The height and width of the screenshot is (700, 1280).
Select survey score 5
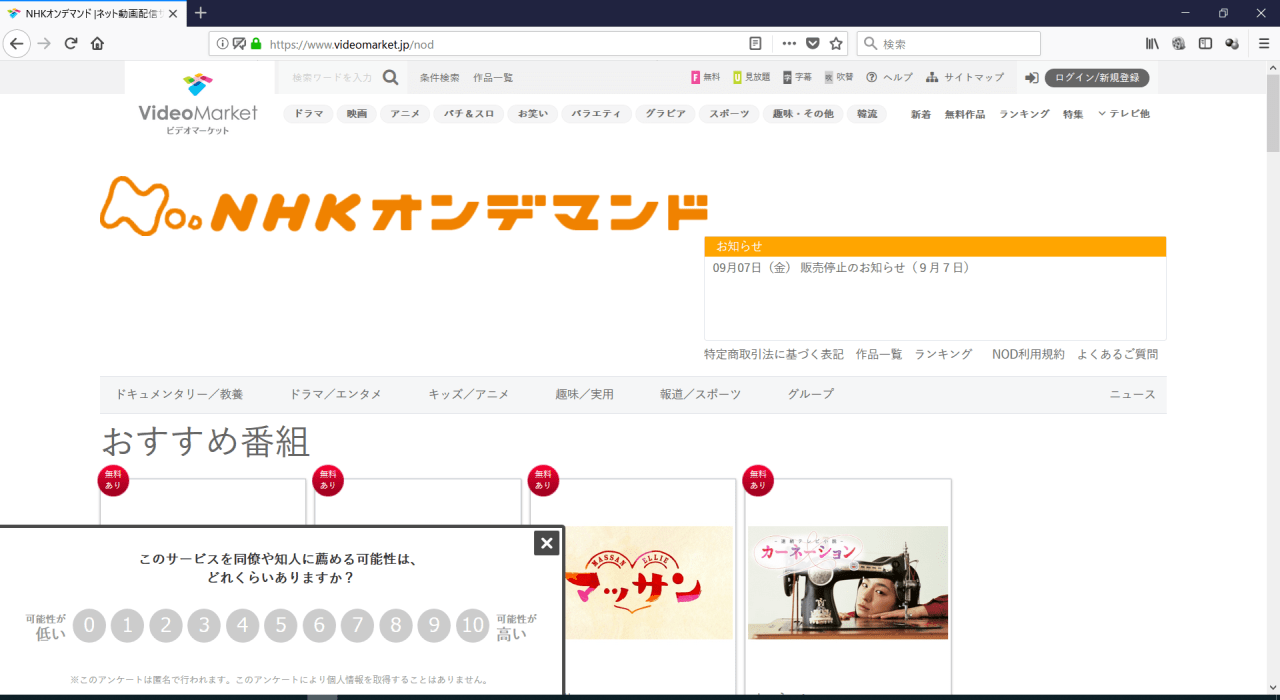coord(281,626)
